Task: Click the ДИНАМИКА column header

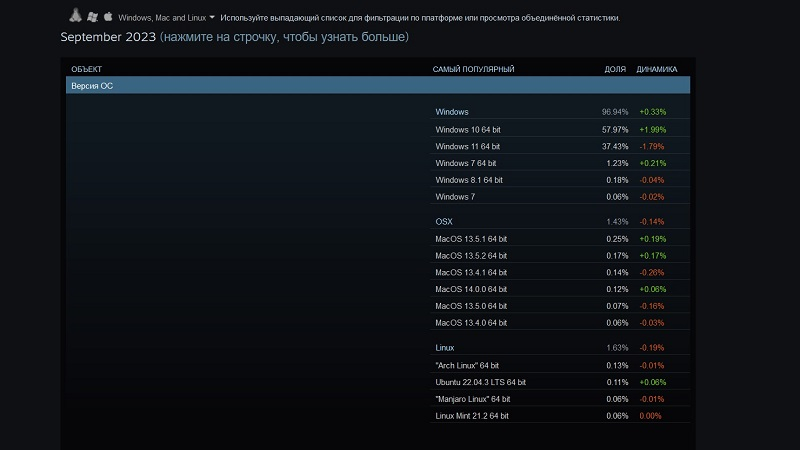Action: pos(656,69)
